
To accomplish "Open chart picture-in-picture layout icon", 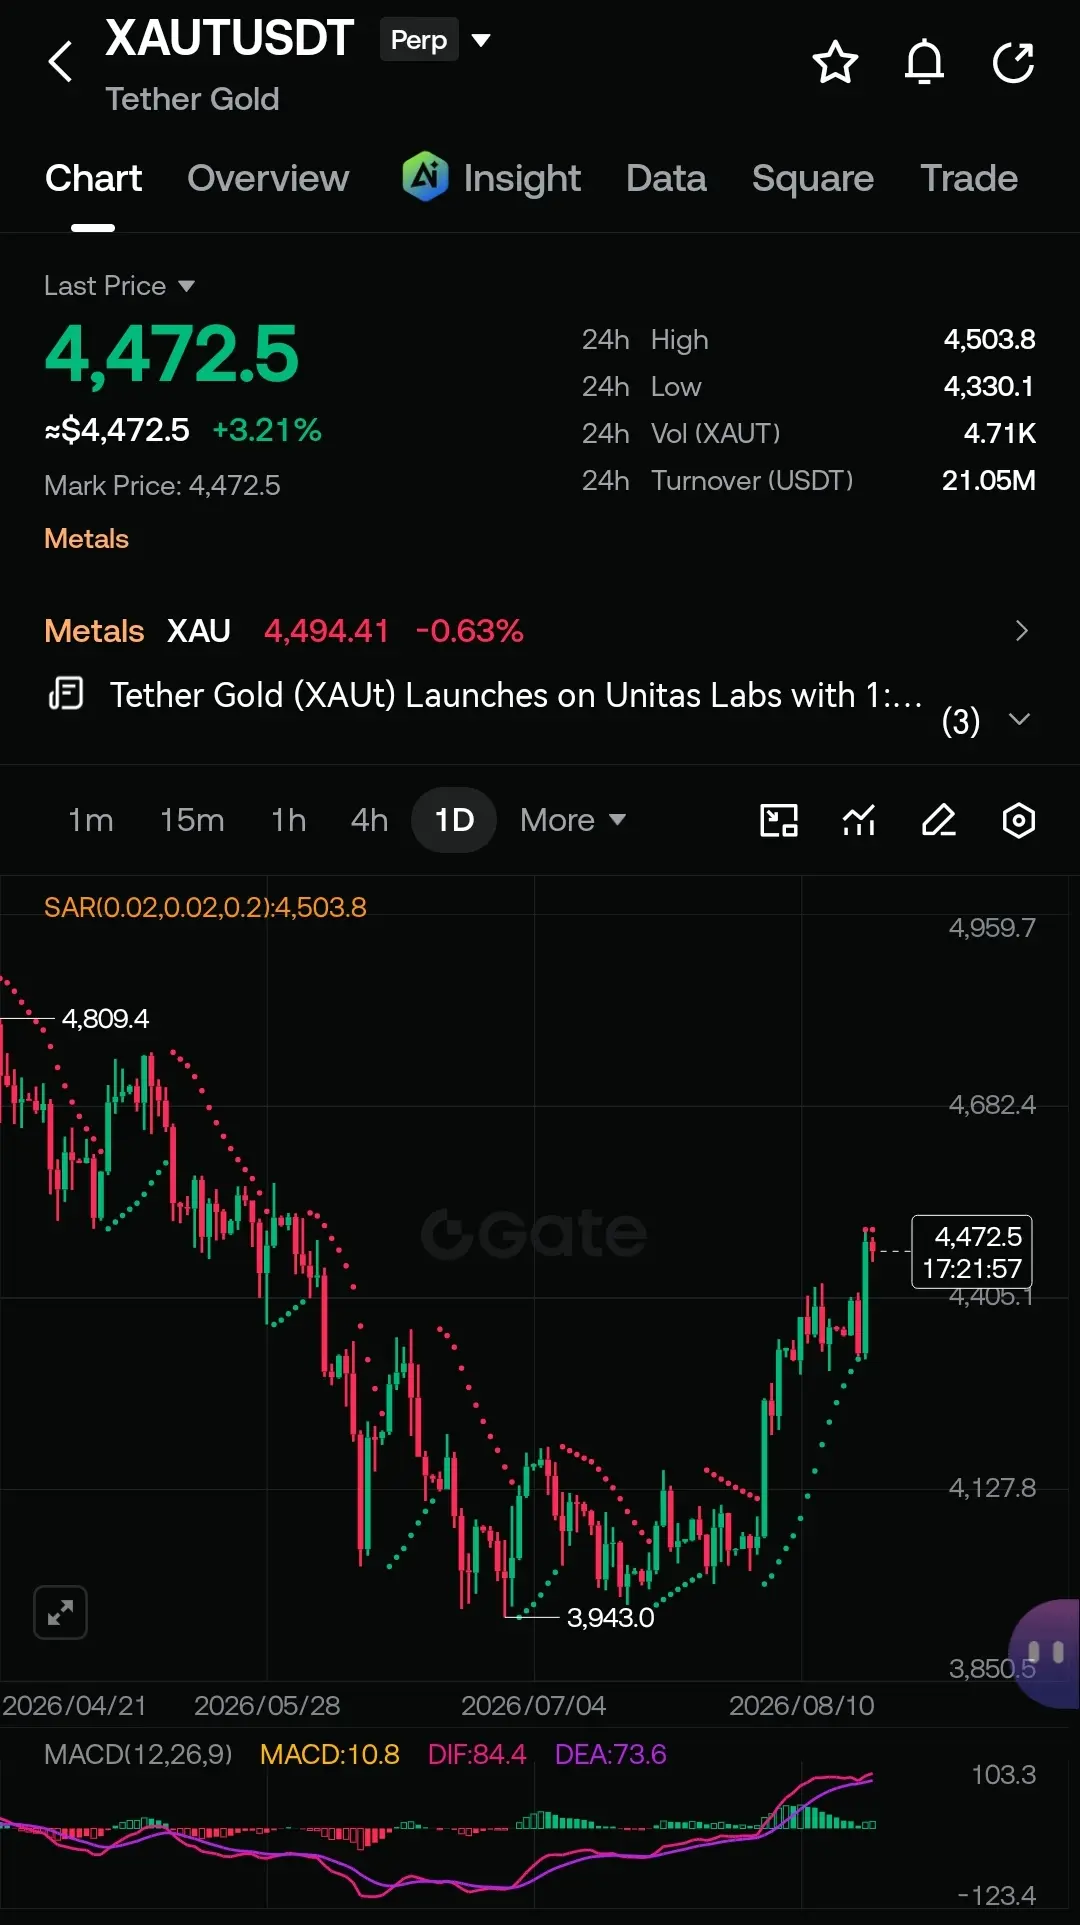I will point(779,820).
